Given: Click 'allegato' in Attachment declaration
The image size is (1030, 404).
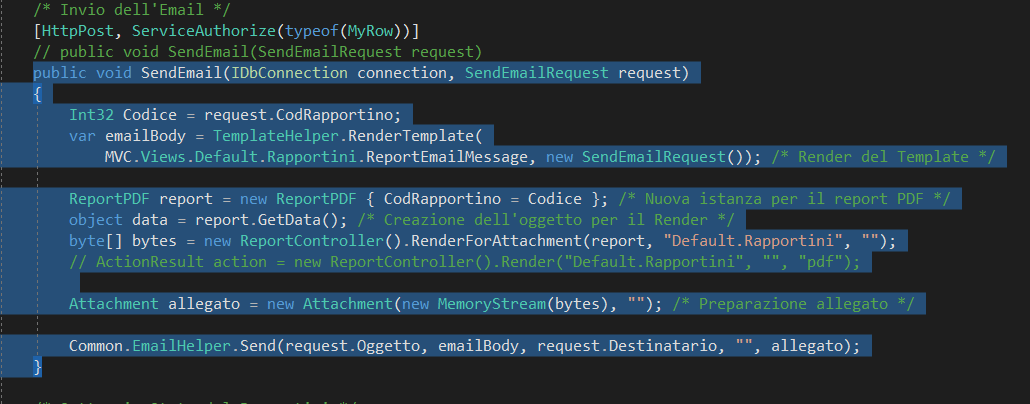Looking at the screenshot, I should click(x=204, y=303).
